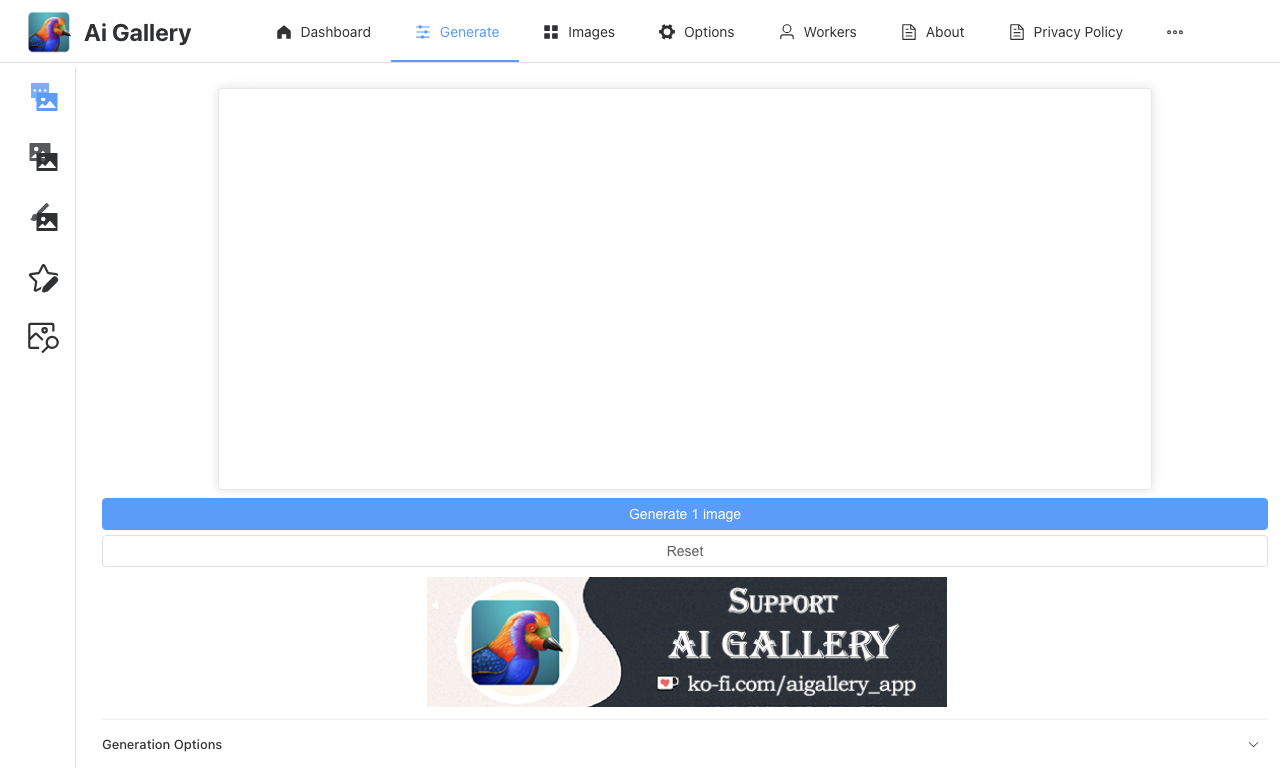This screenshot has width=1280, height=768.
Task: Click the About document icon
Action: pyautogui.click(x=909, y=32)
